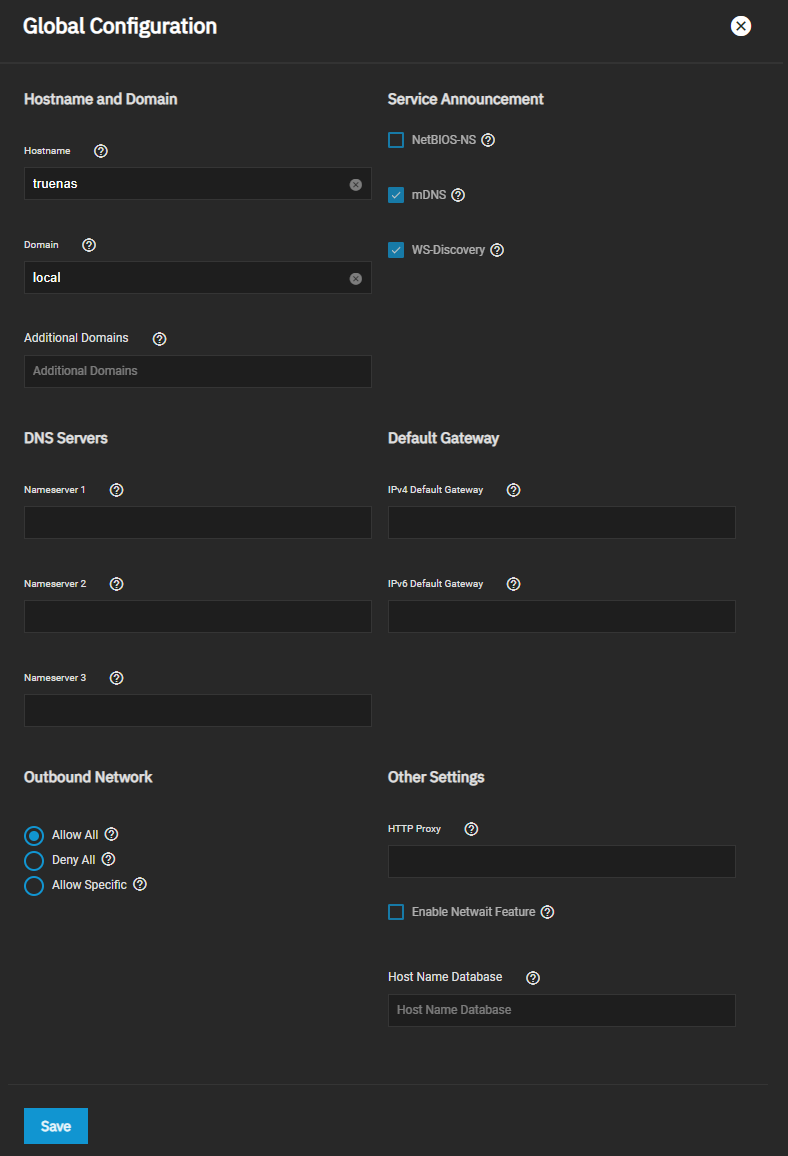Save the global configuration
Image resolution: width=788 pixels, height=1156 pixels.
pyautogui.click(x=56, y=1126)
